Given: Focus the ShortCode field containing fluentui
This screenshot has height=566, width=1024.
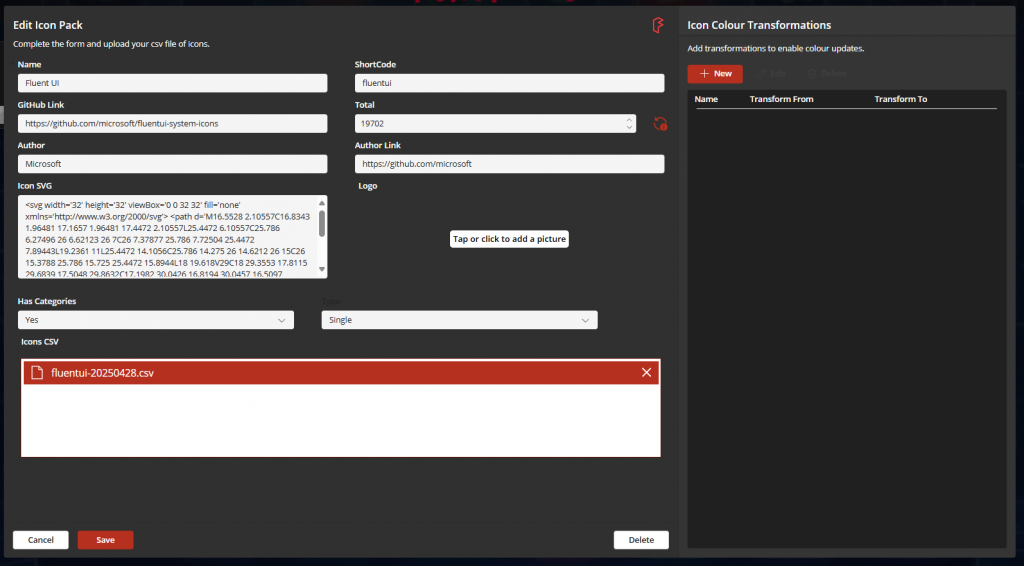Looking at the screenshot, I should click(x=509, y=83).
